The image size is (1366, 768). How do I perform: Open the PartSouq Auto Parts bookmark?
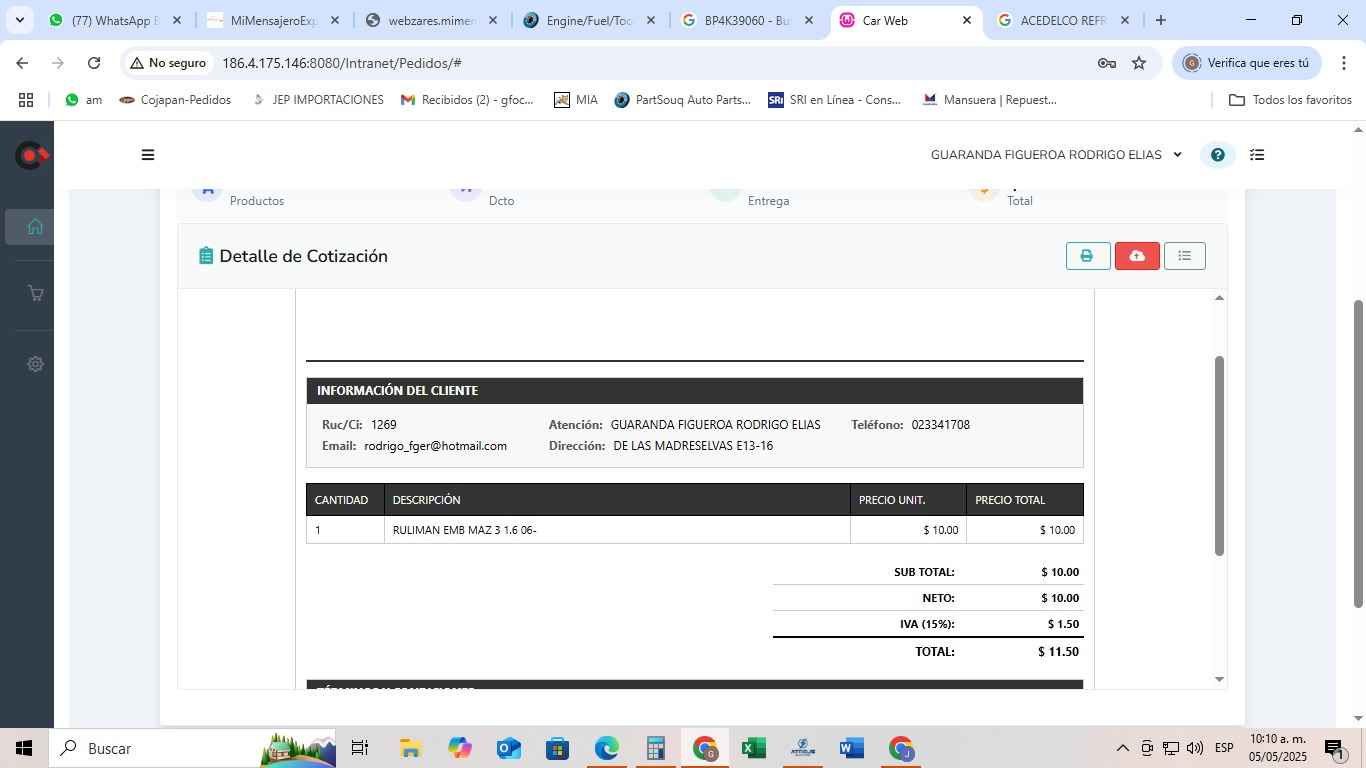click(682, 100)
